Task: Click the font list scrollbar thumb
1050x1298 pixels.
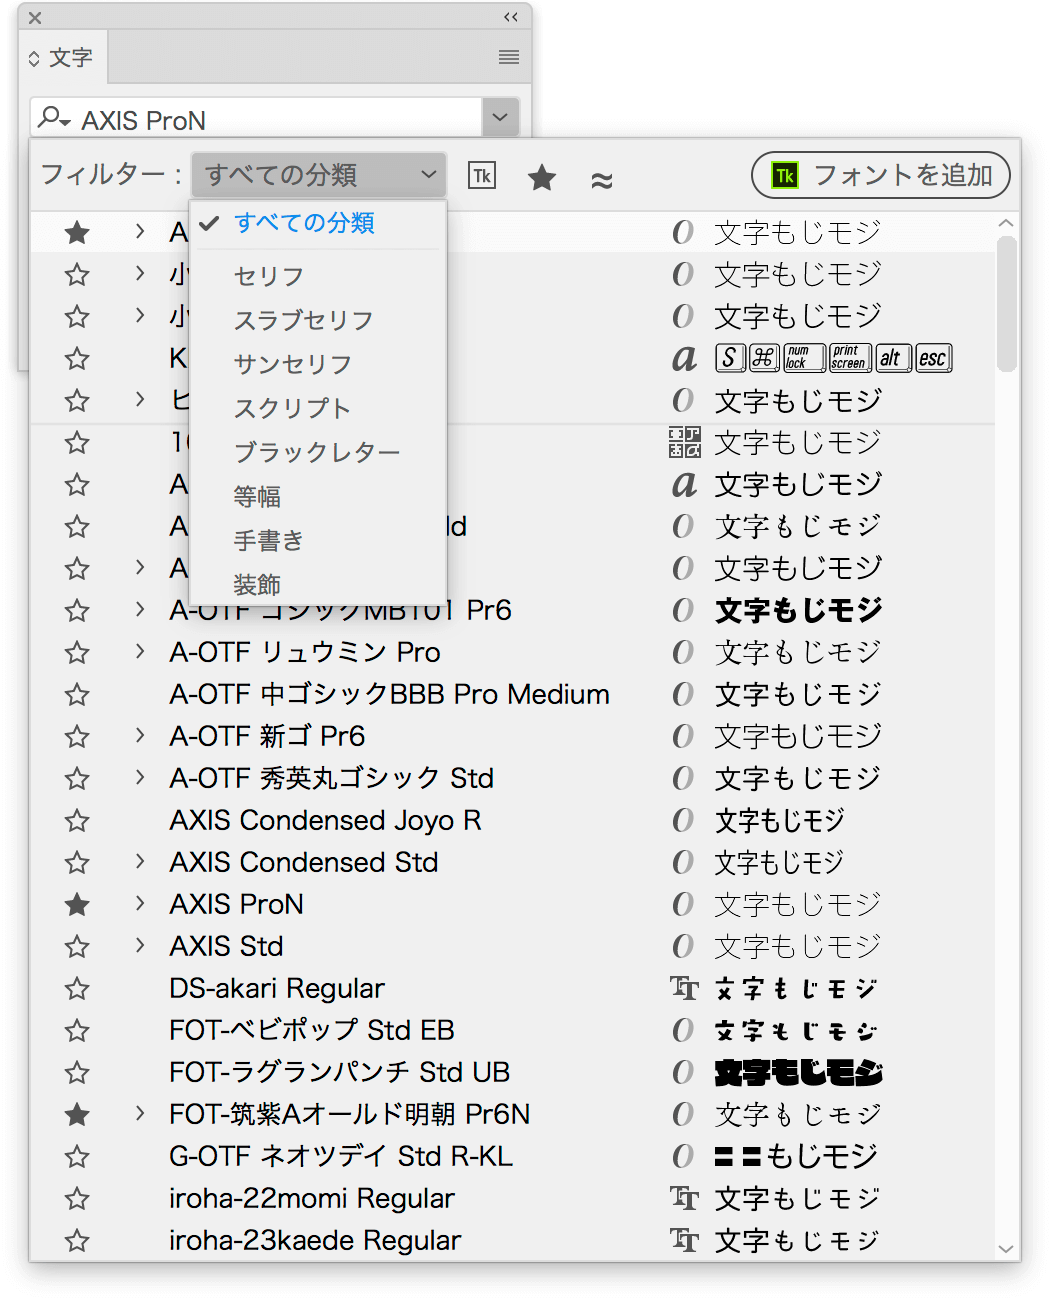Action: coord(1006,304)
